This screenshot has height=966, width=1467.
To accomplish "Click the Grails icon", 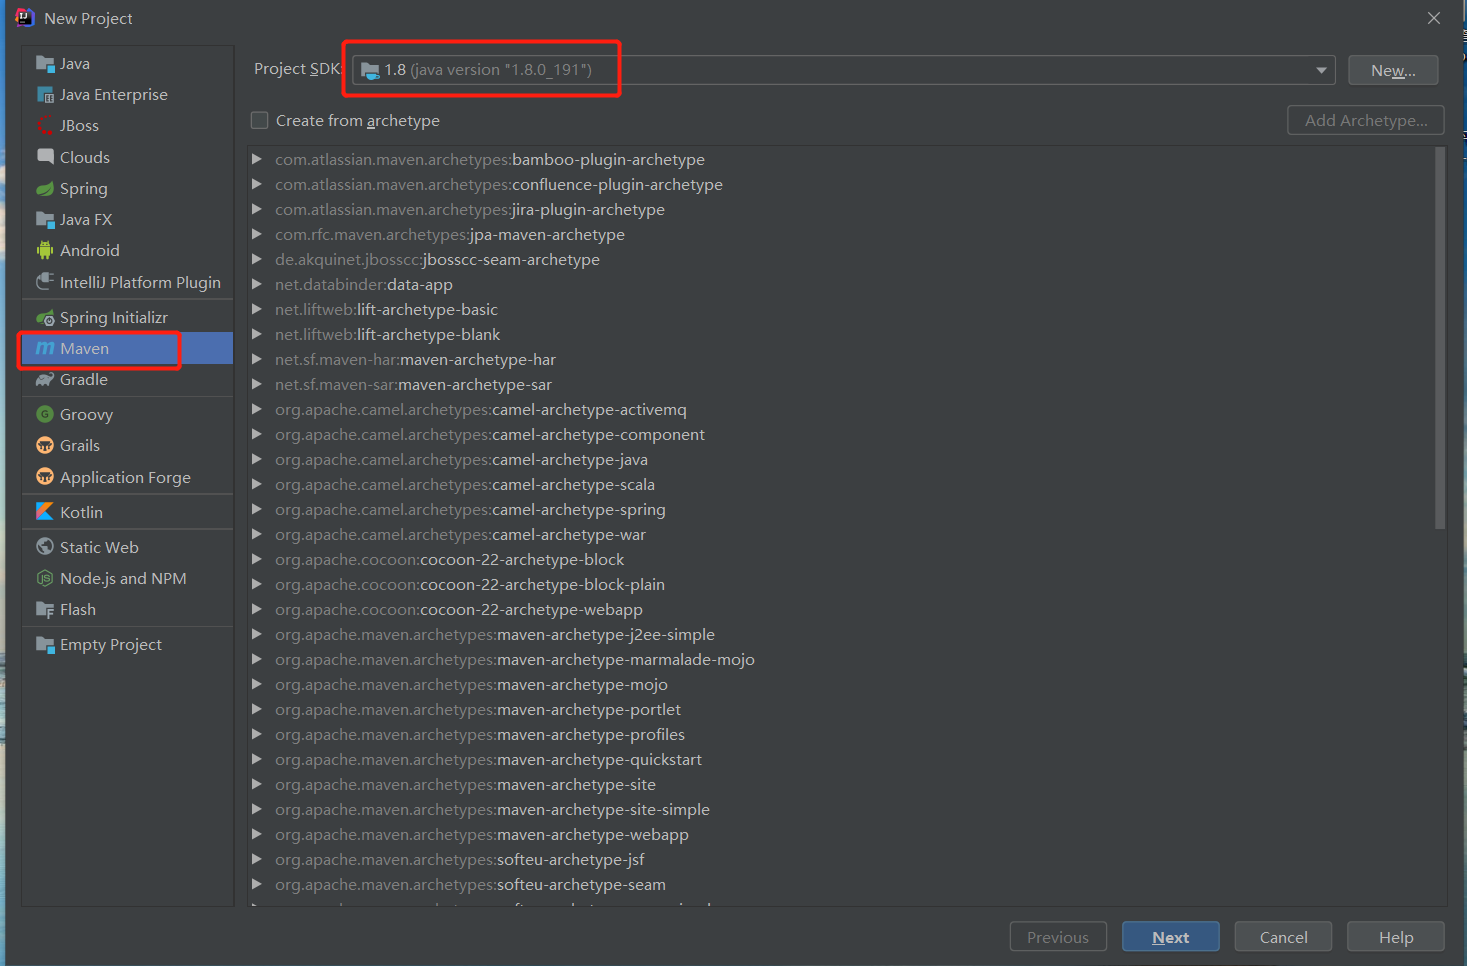I will (45, 446).
